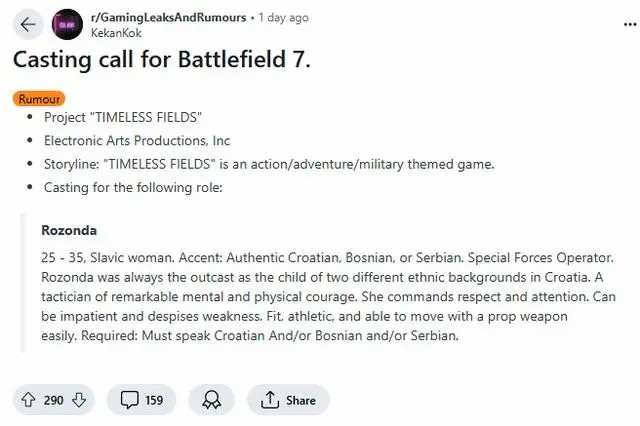This screenshot has width=640, height=426.
Task: Click the Electronic Arts Productions bullet
Action: pyautogui.click(x=137, y=140)
